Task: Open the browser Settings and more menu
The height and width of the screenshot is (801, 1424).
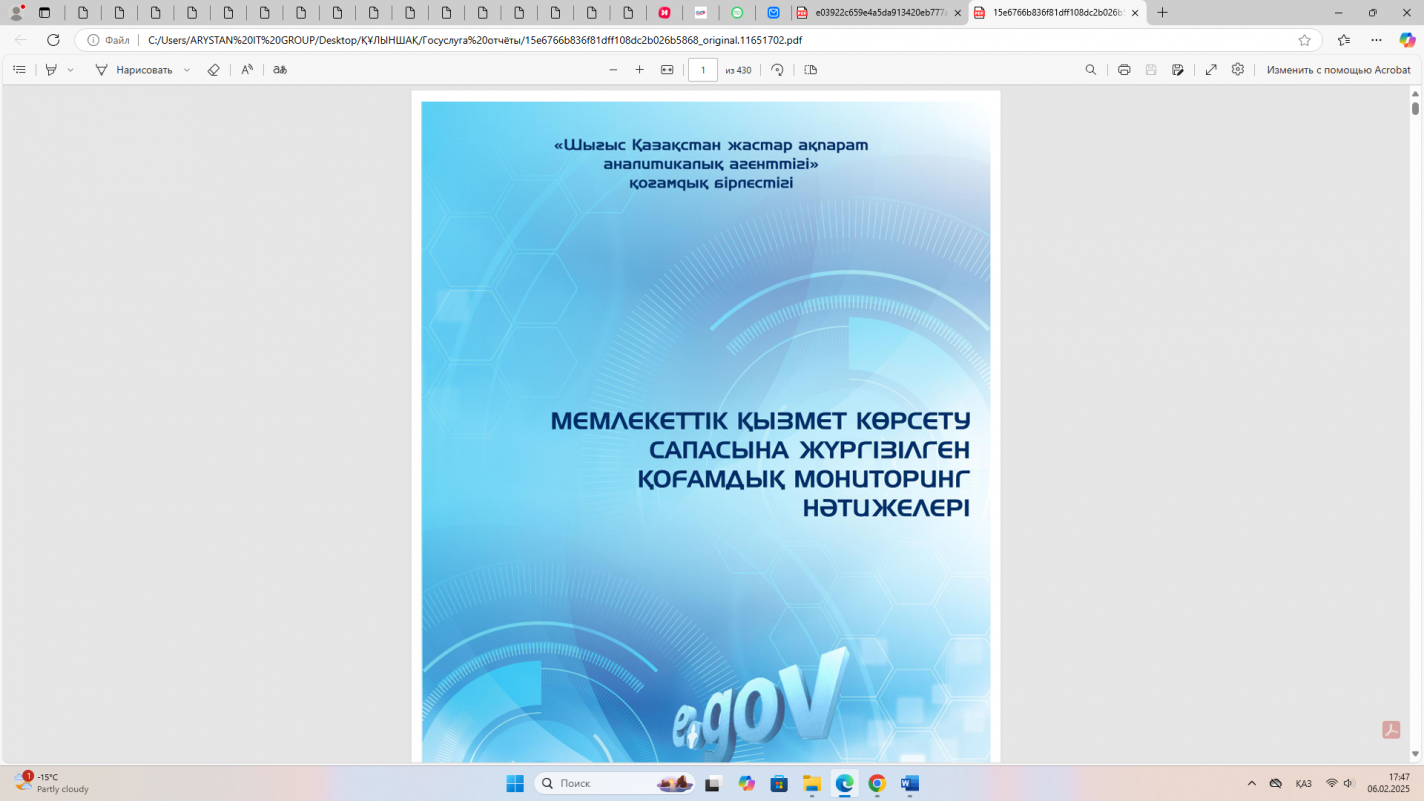Action: click(x=1376, y=40)
